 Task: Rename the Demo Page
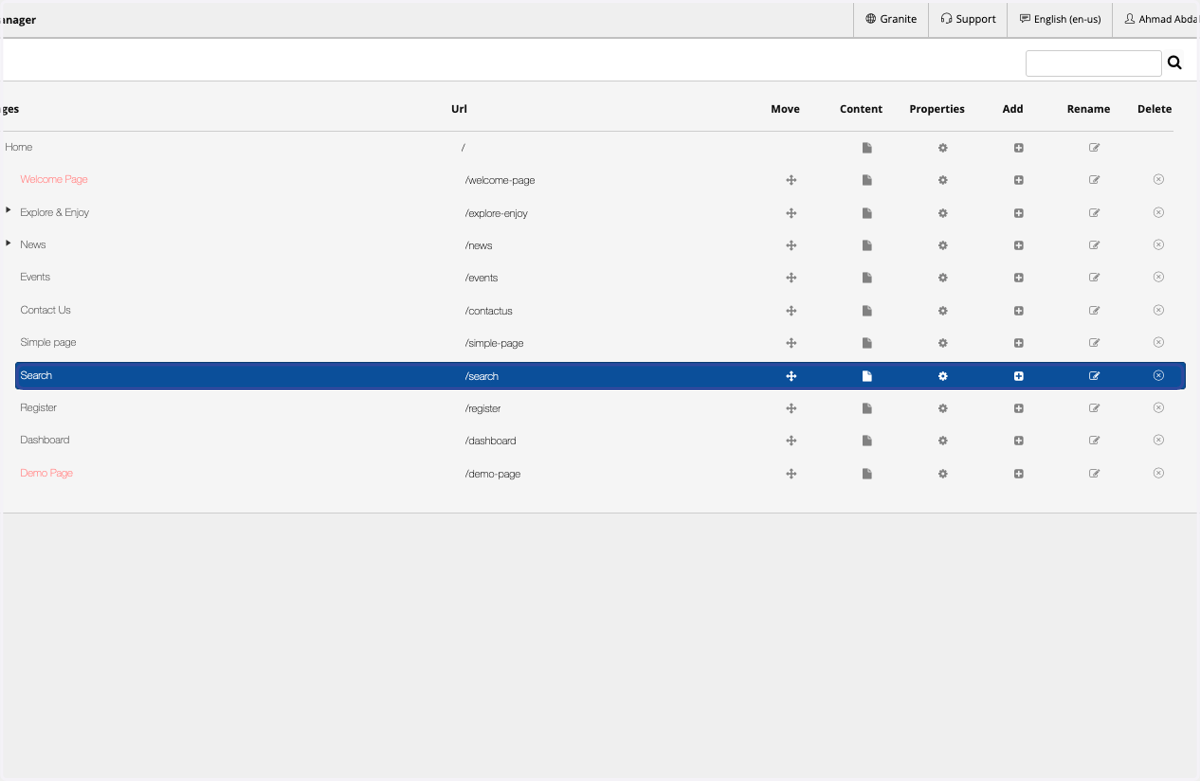(1094, 473)
